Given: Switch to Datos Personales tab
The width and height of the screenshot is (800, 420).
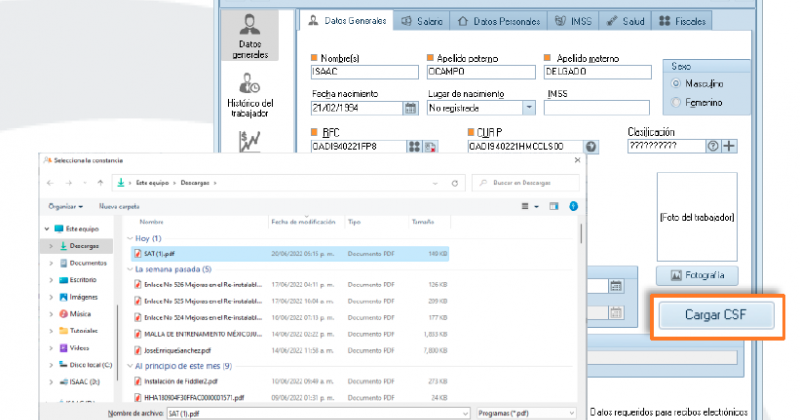Looking at the screenshot, I should pyautogui.click(x=498, y=21).
